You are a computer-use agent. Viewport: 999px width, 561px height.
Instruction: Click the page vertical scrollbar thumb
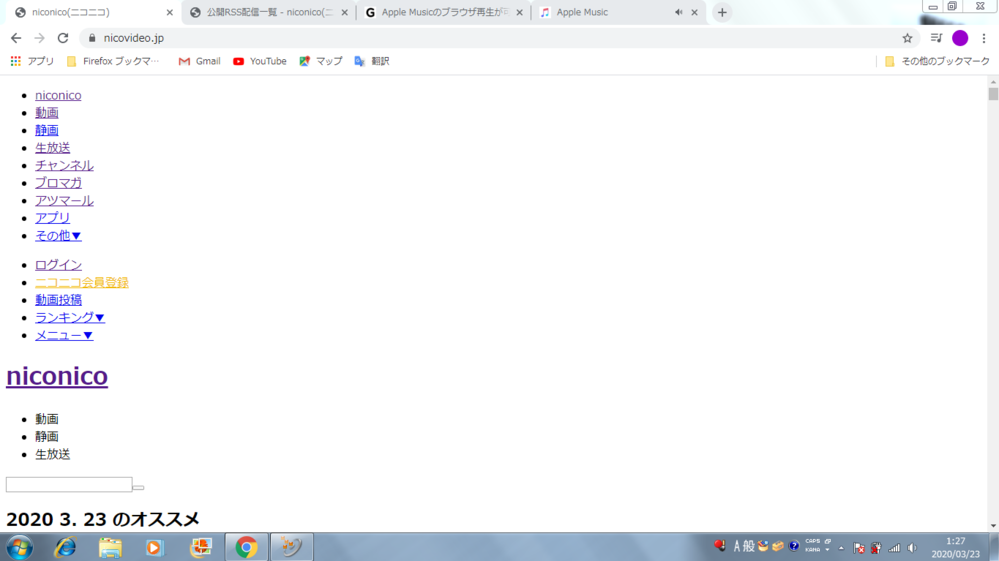[x=993, y=94]
